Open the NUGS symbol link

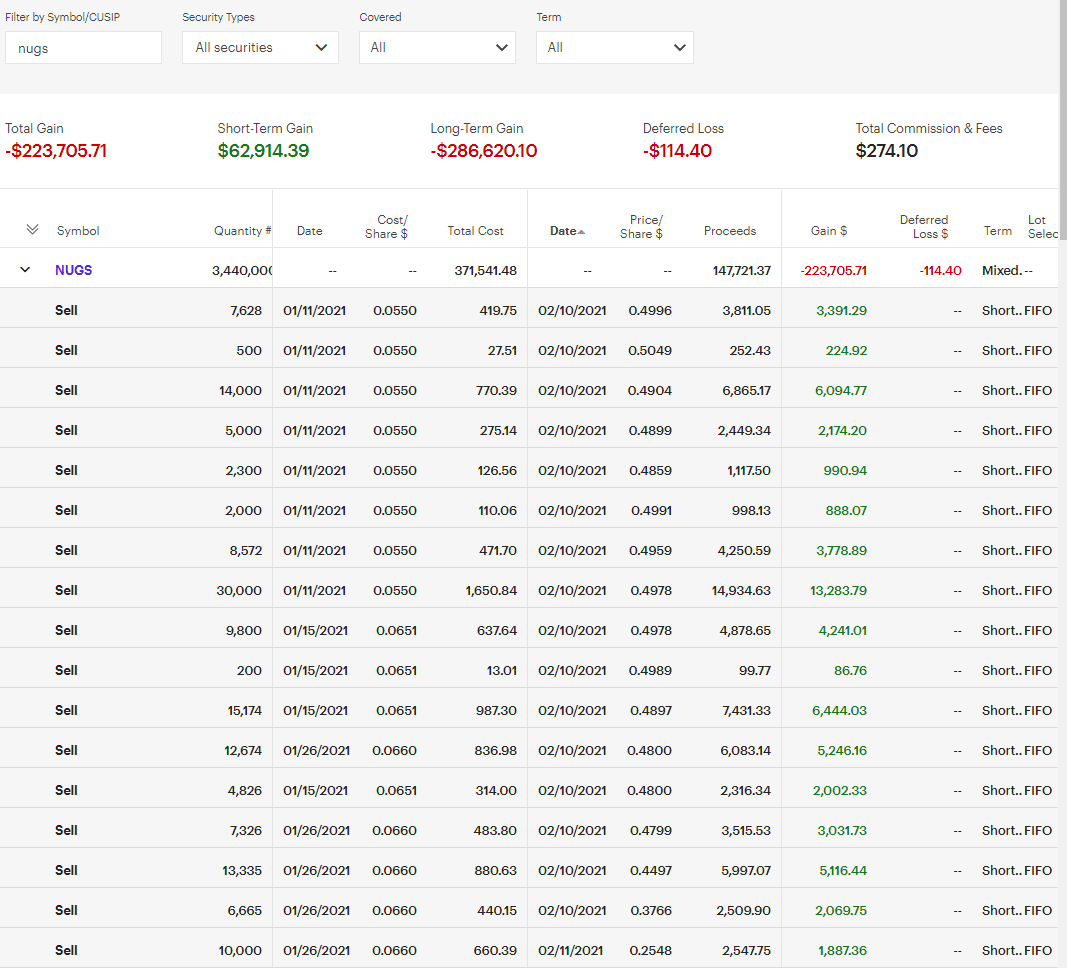click(x=73, y=270)
